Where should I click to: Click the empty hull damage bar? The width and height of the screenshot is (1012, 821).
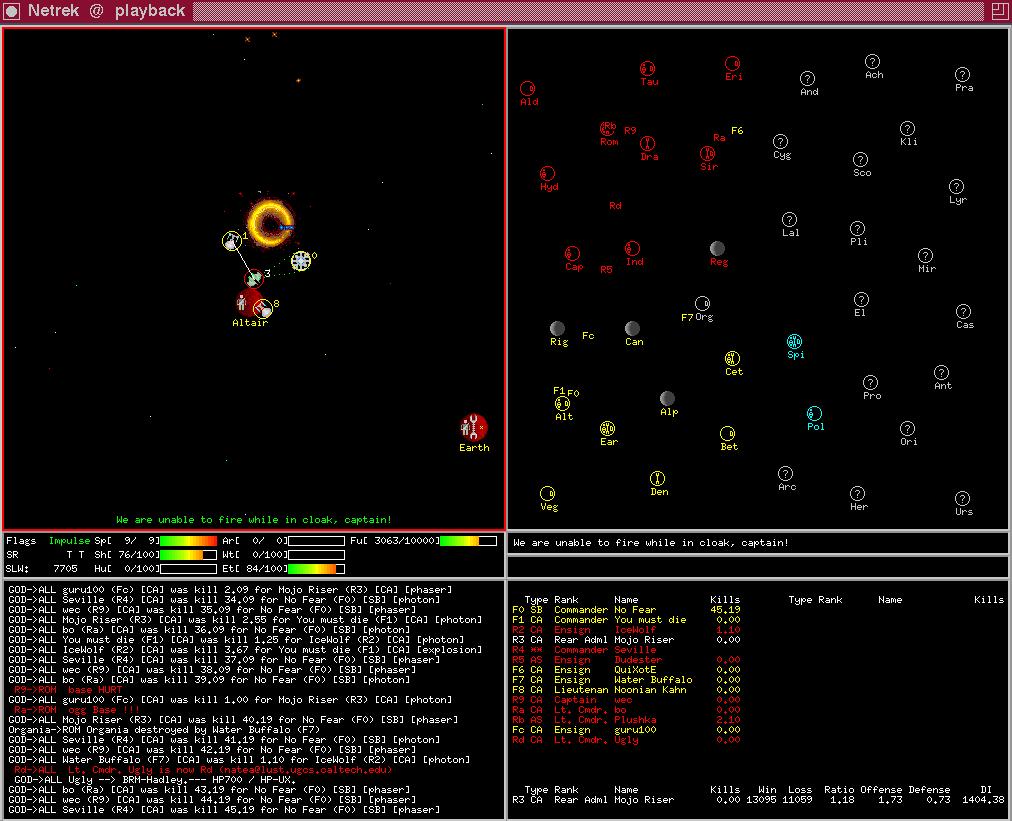[188, 569]
